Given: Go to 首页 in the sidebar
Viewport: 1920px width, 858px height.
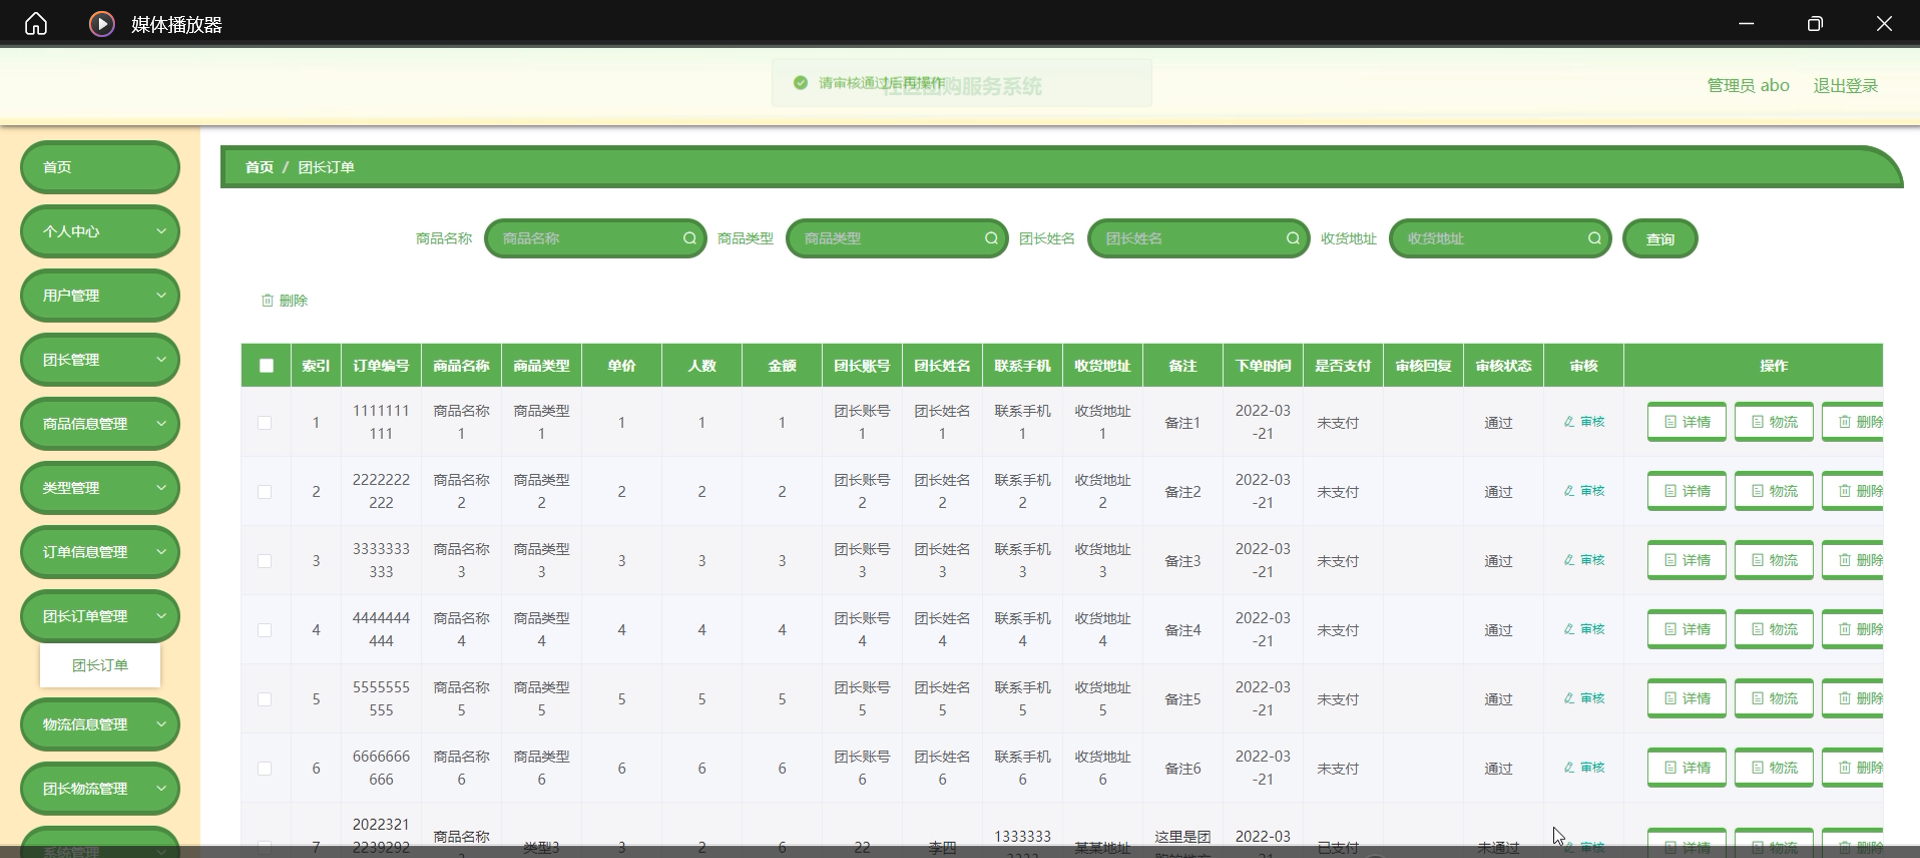Looking at the screenshot, I should [x=100, y=167].
